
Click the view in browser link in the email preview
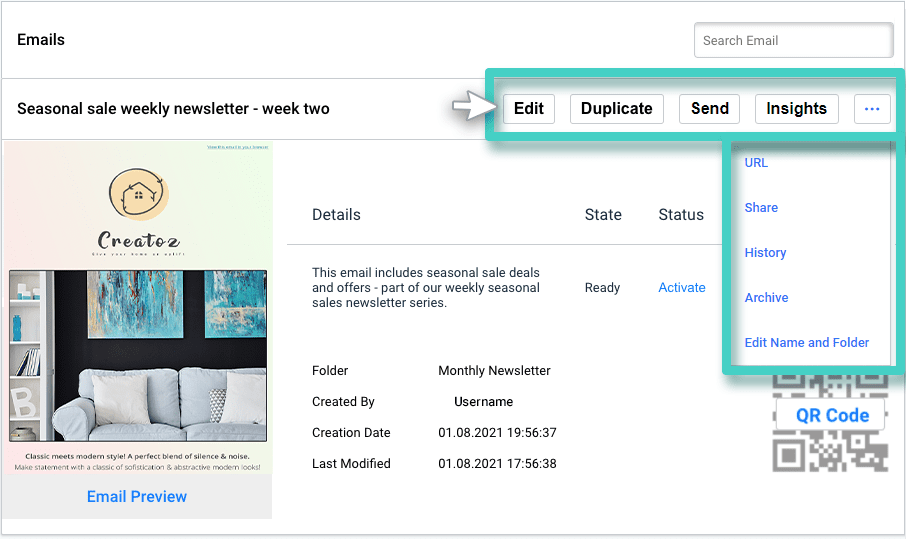tap(237, 147)
